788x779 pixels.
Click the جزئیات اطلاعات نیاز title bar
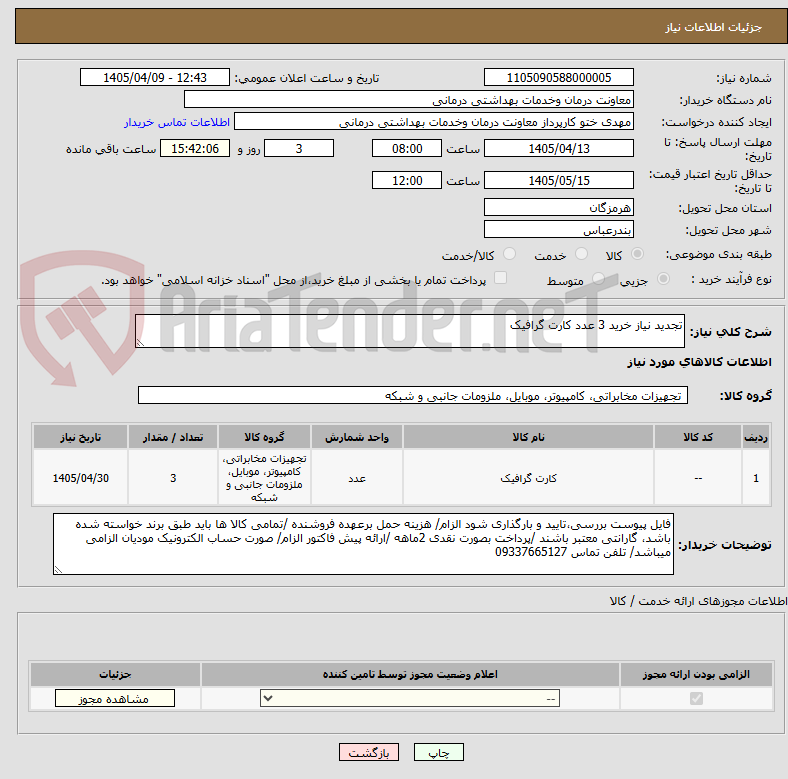pyautogui.click(x=401, y=26)
